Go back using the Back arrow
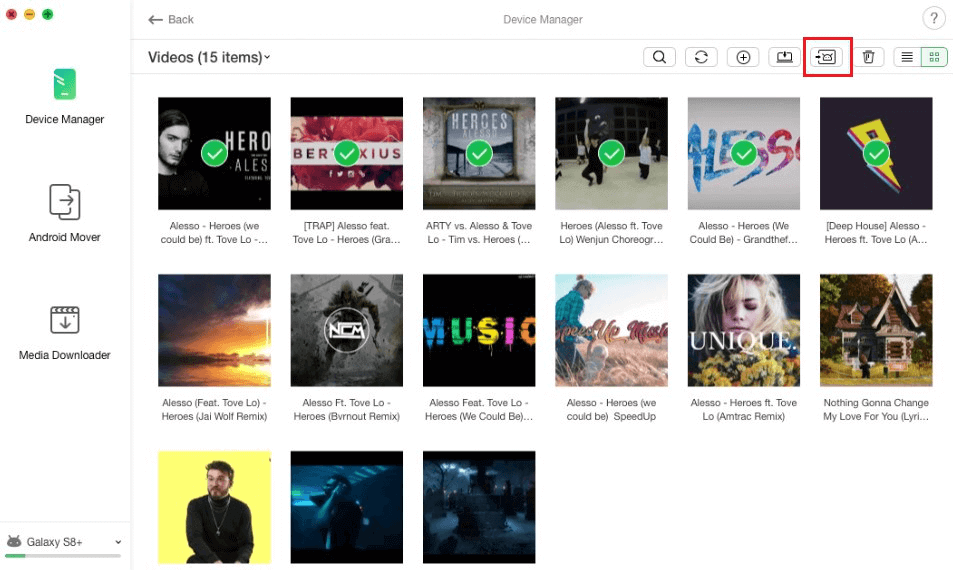 point(171,19)
